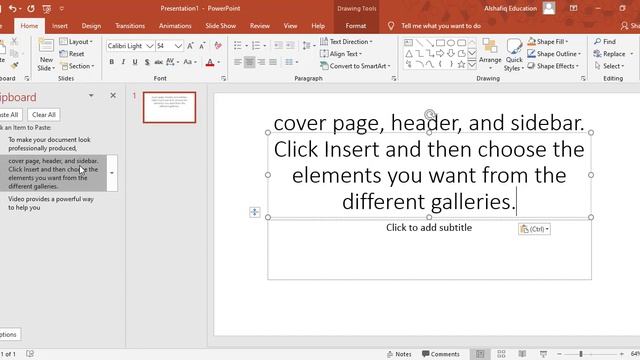The height and width of the screenshot is (360, 640).
Task: Center align the text
Action: pyautogui.click(x=249, y=62)
